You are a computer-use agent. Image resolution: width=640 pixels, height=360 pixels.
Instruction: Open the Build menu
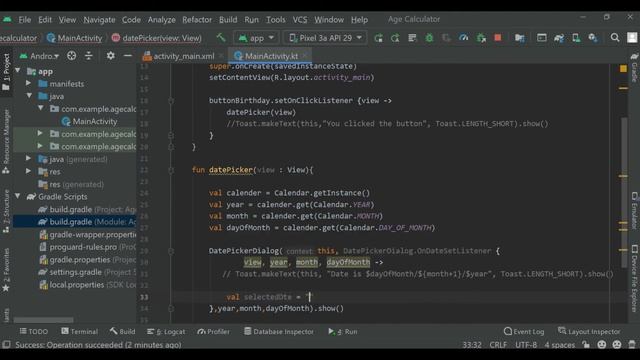point(228,20)
